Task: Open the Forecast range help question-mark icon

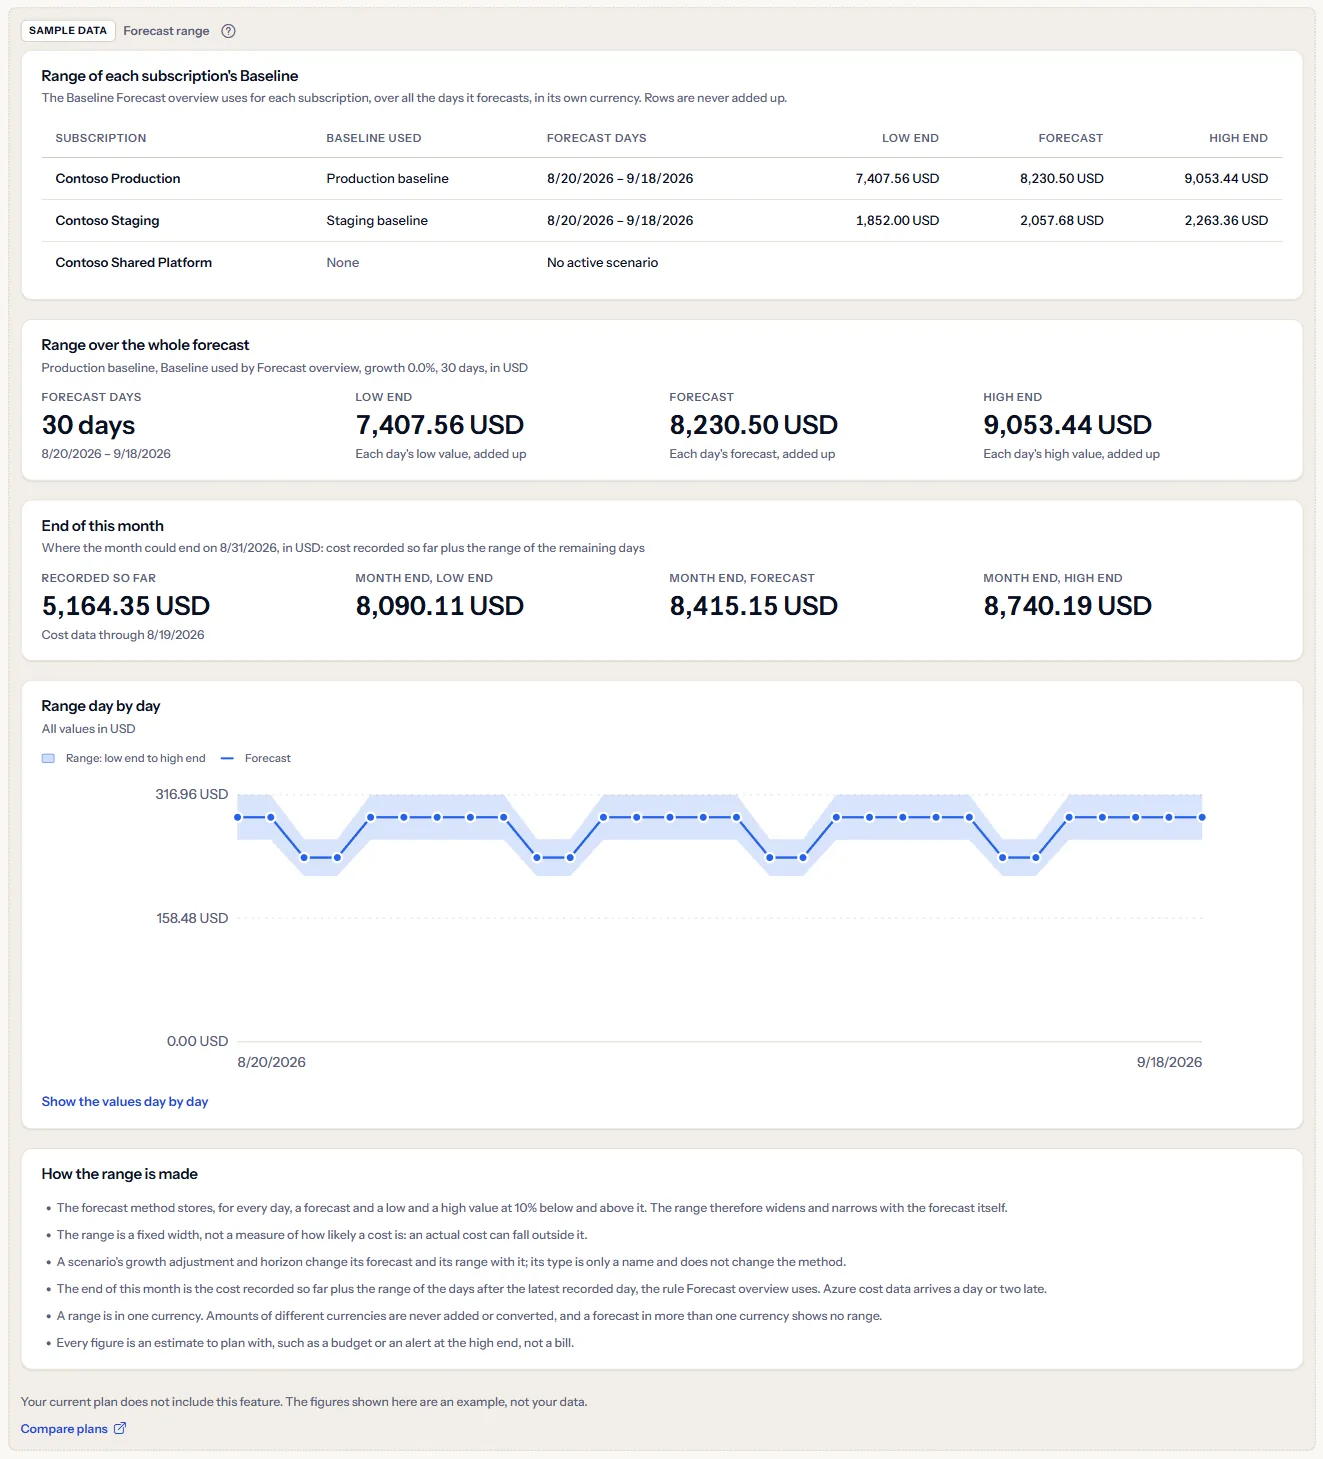Action: click(228, 31)
